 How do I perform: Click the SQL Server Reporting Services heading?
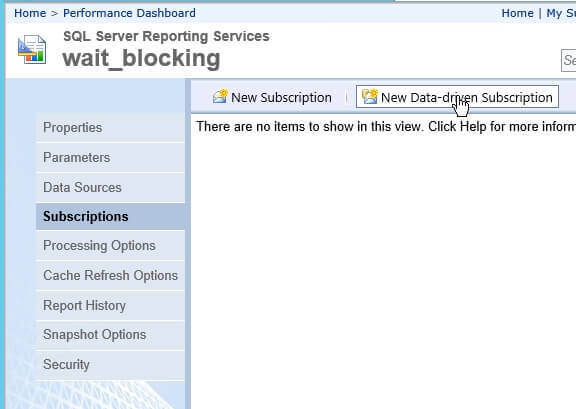point(166,36)
